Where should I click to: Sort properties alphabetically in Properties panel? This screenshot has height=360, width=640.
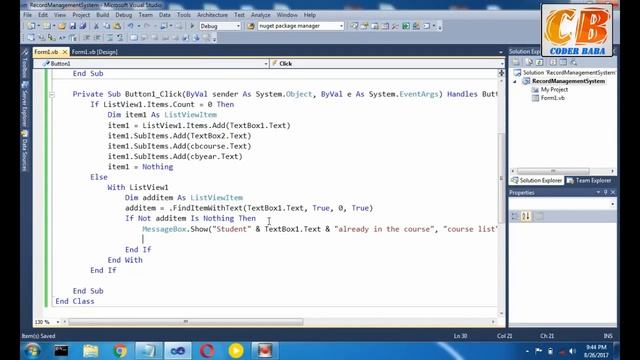coord(526,216)
